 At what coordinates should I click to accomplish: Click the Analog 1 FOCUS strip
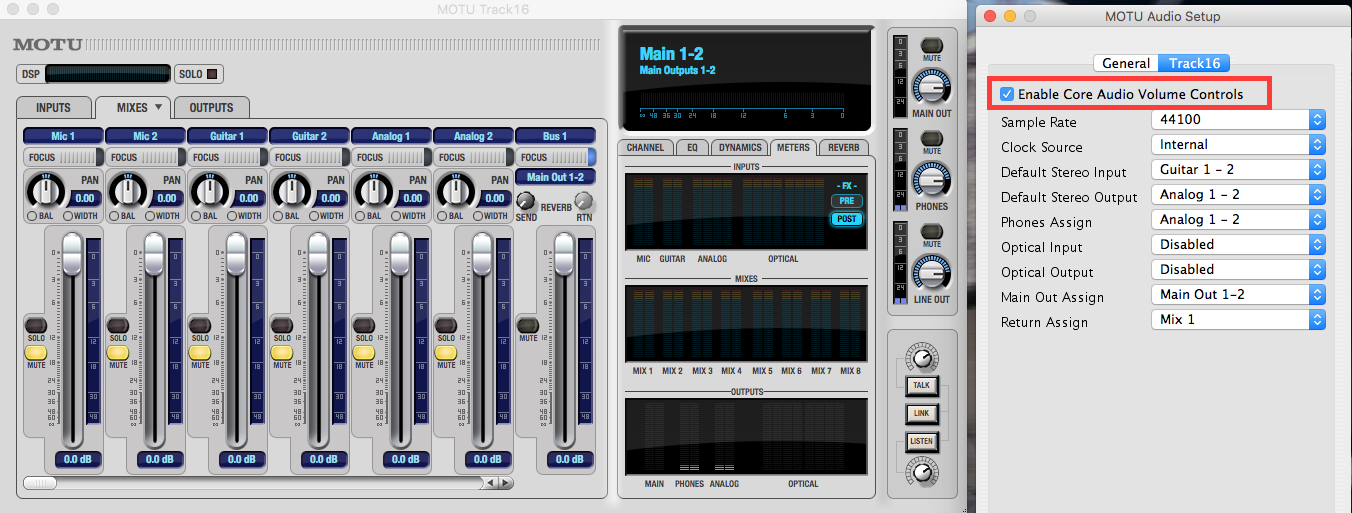392,157
